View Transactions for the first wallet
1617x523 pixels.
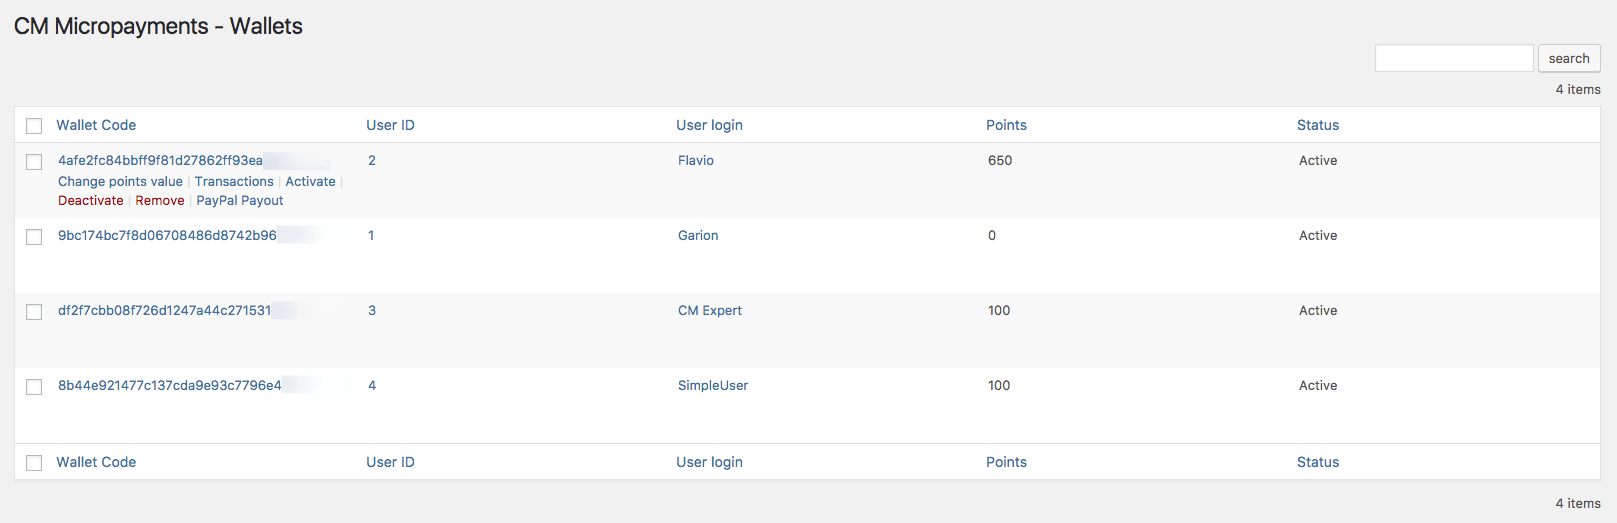point(234,181)
